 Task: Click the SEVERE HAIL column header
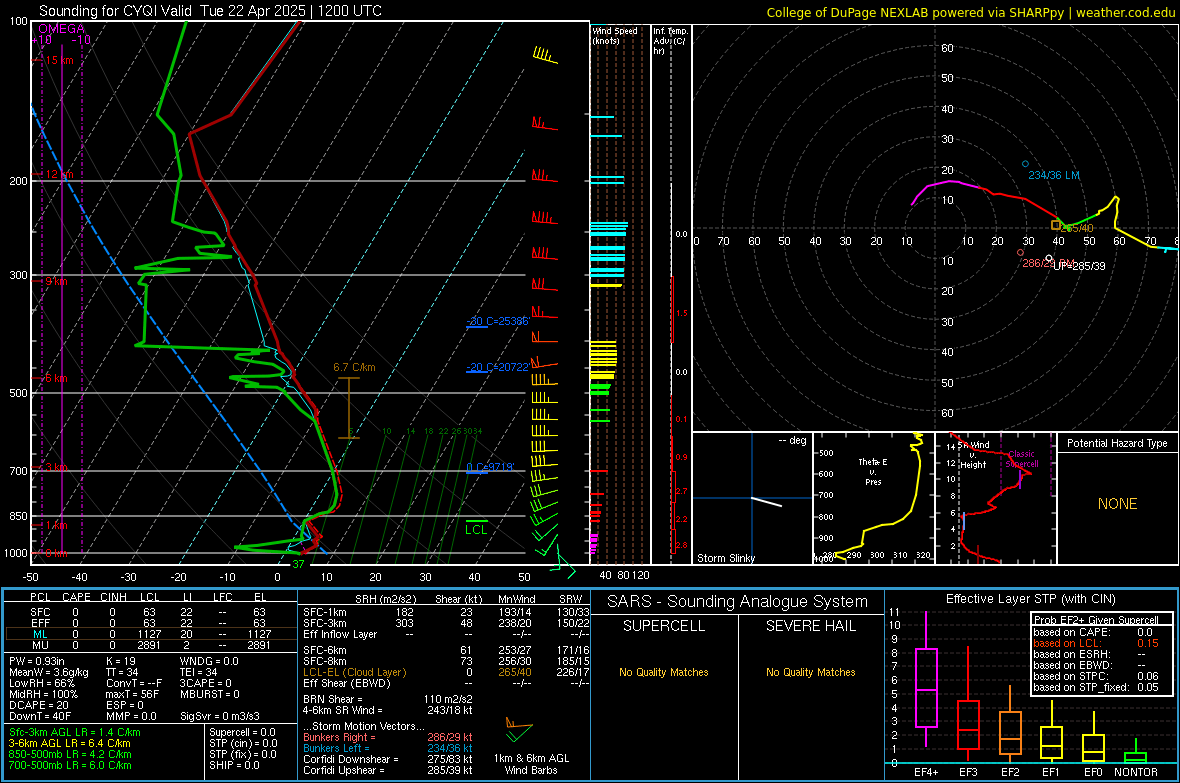coord(810,626)
